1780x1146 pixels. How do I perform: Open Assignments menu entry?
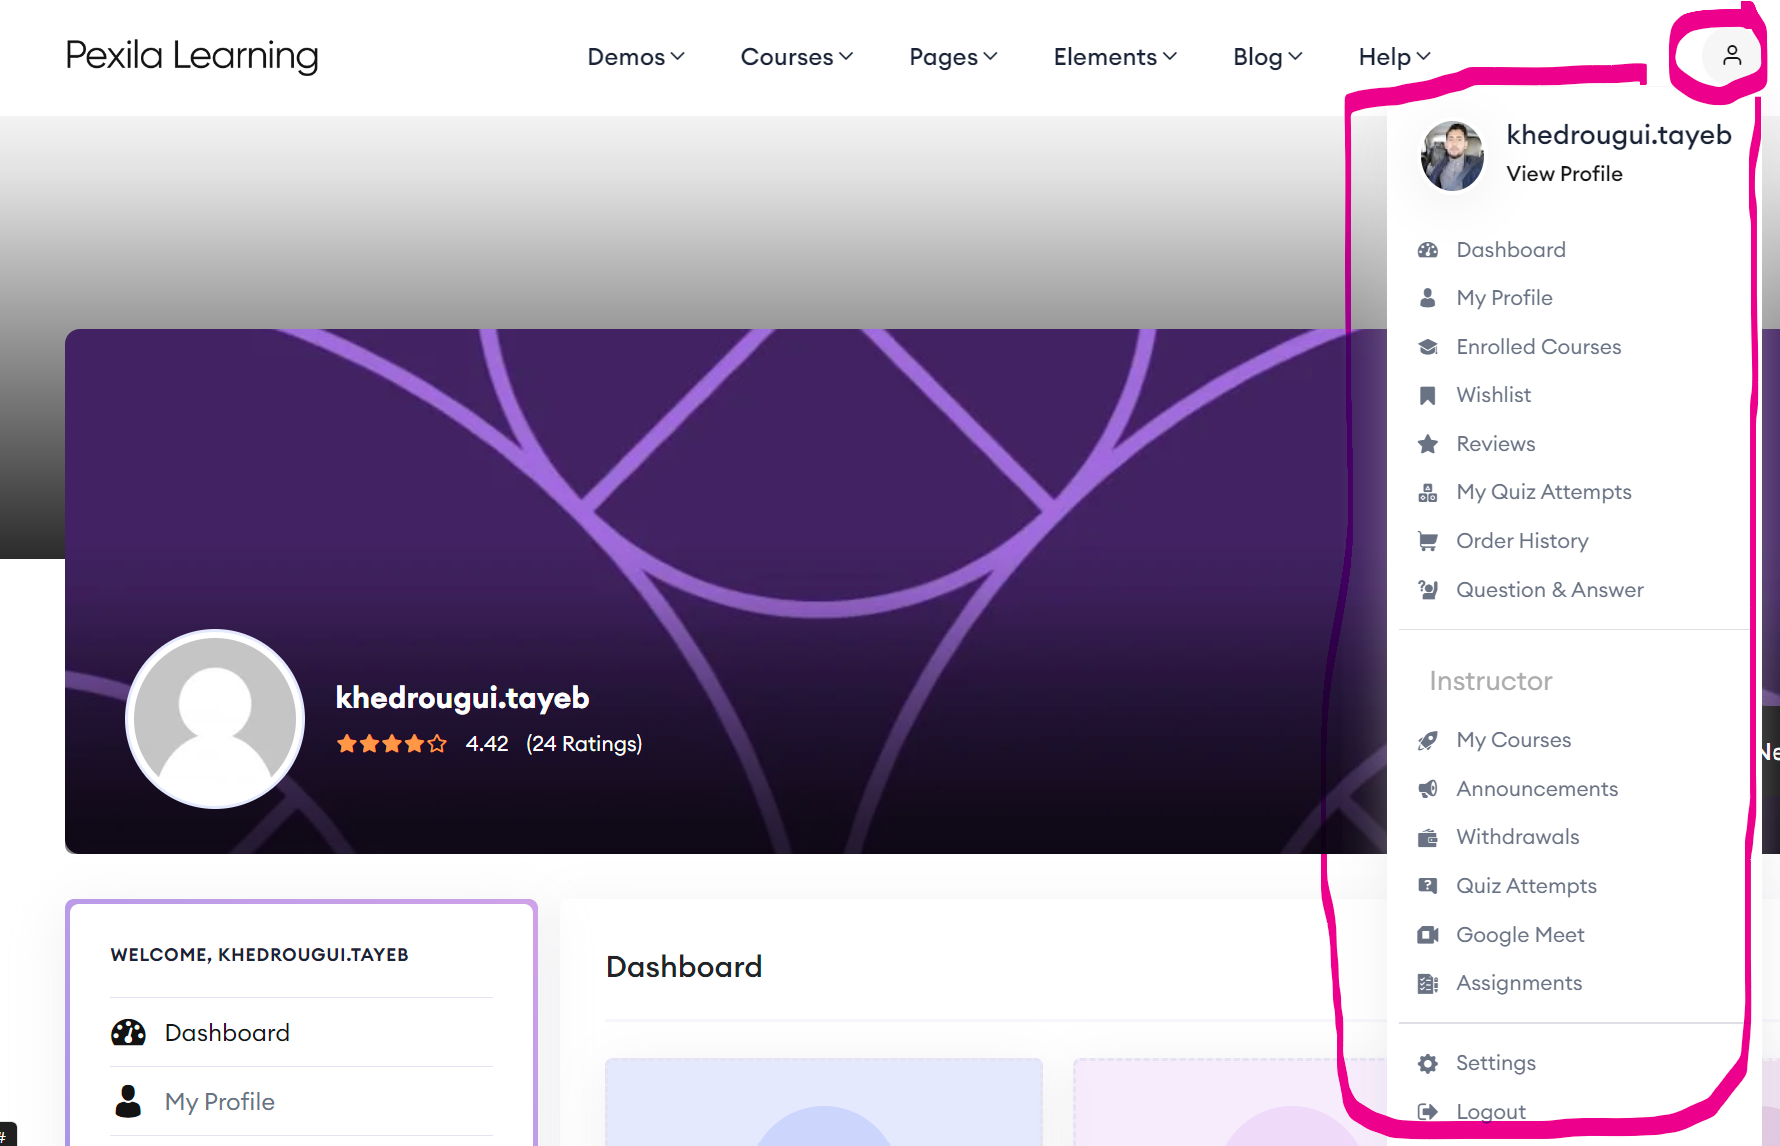coord(1518,983)
